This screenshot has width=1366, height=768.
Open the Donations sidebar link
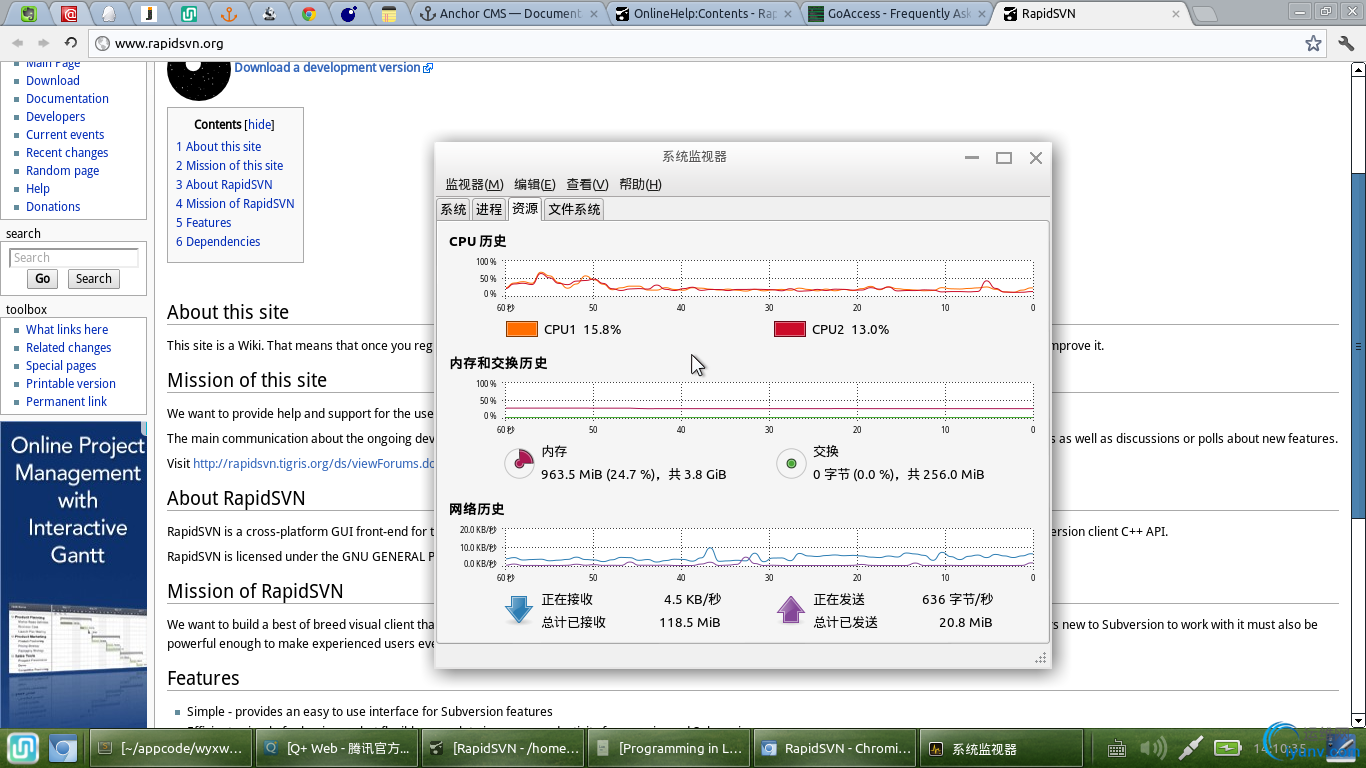coord(53,207)
